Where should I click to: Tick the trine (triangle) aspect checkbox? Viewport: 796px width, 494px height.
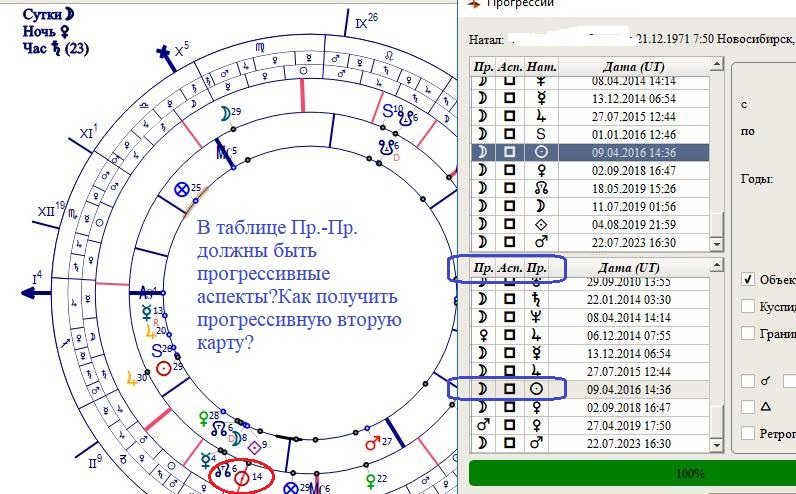tap(748, 407)
